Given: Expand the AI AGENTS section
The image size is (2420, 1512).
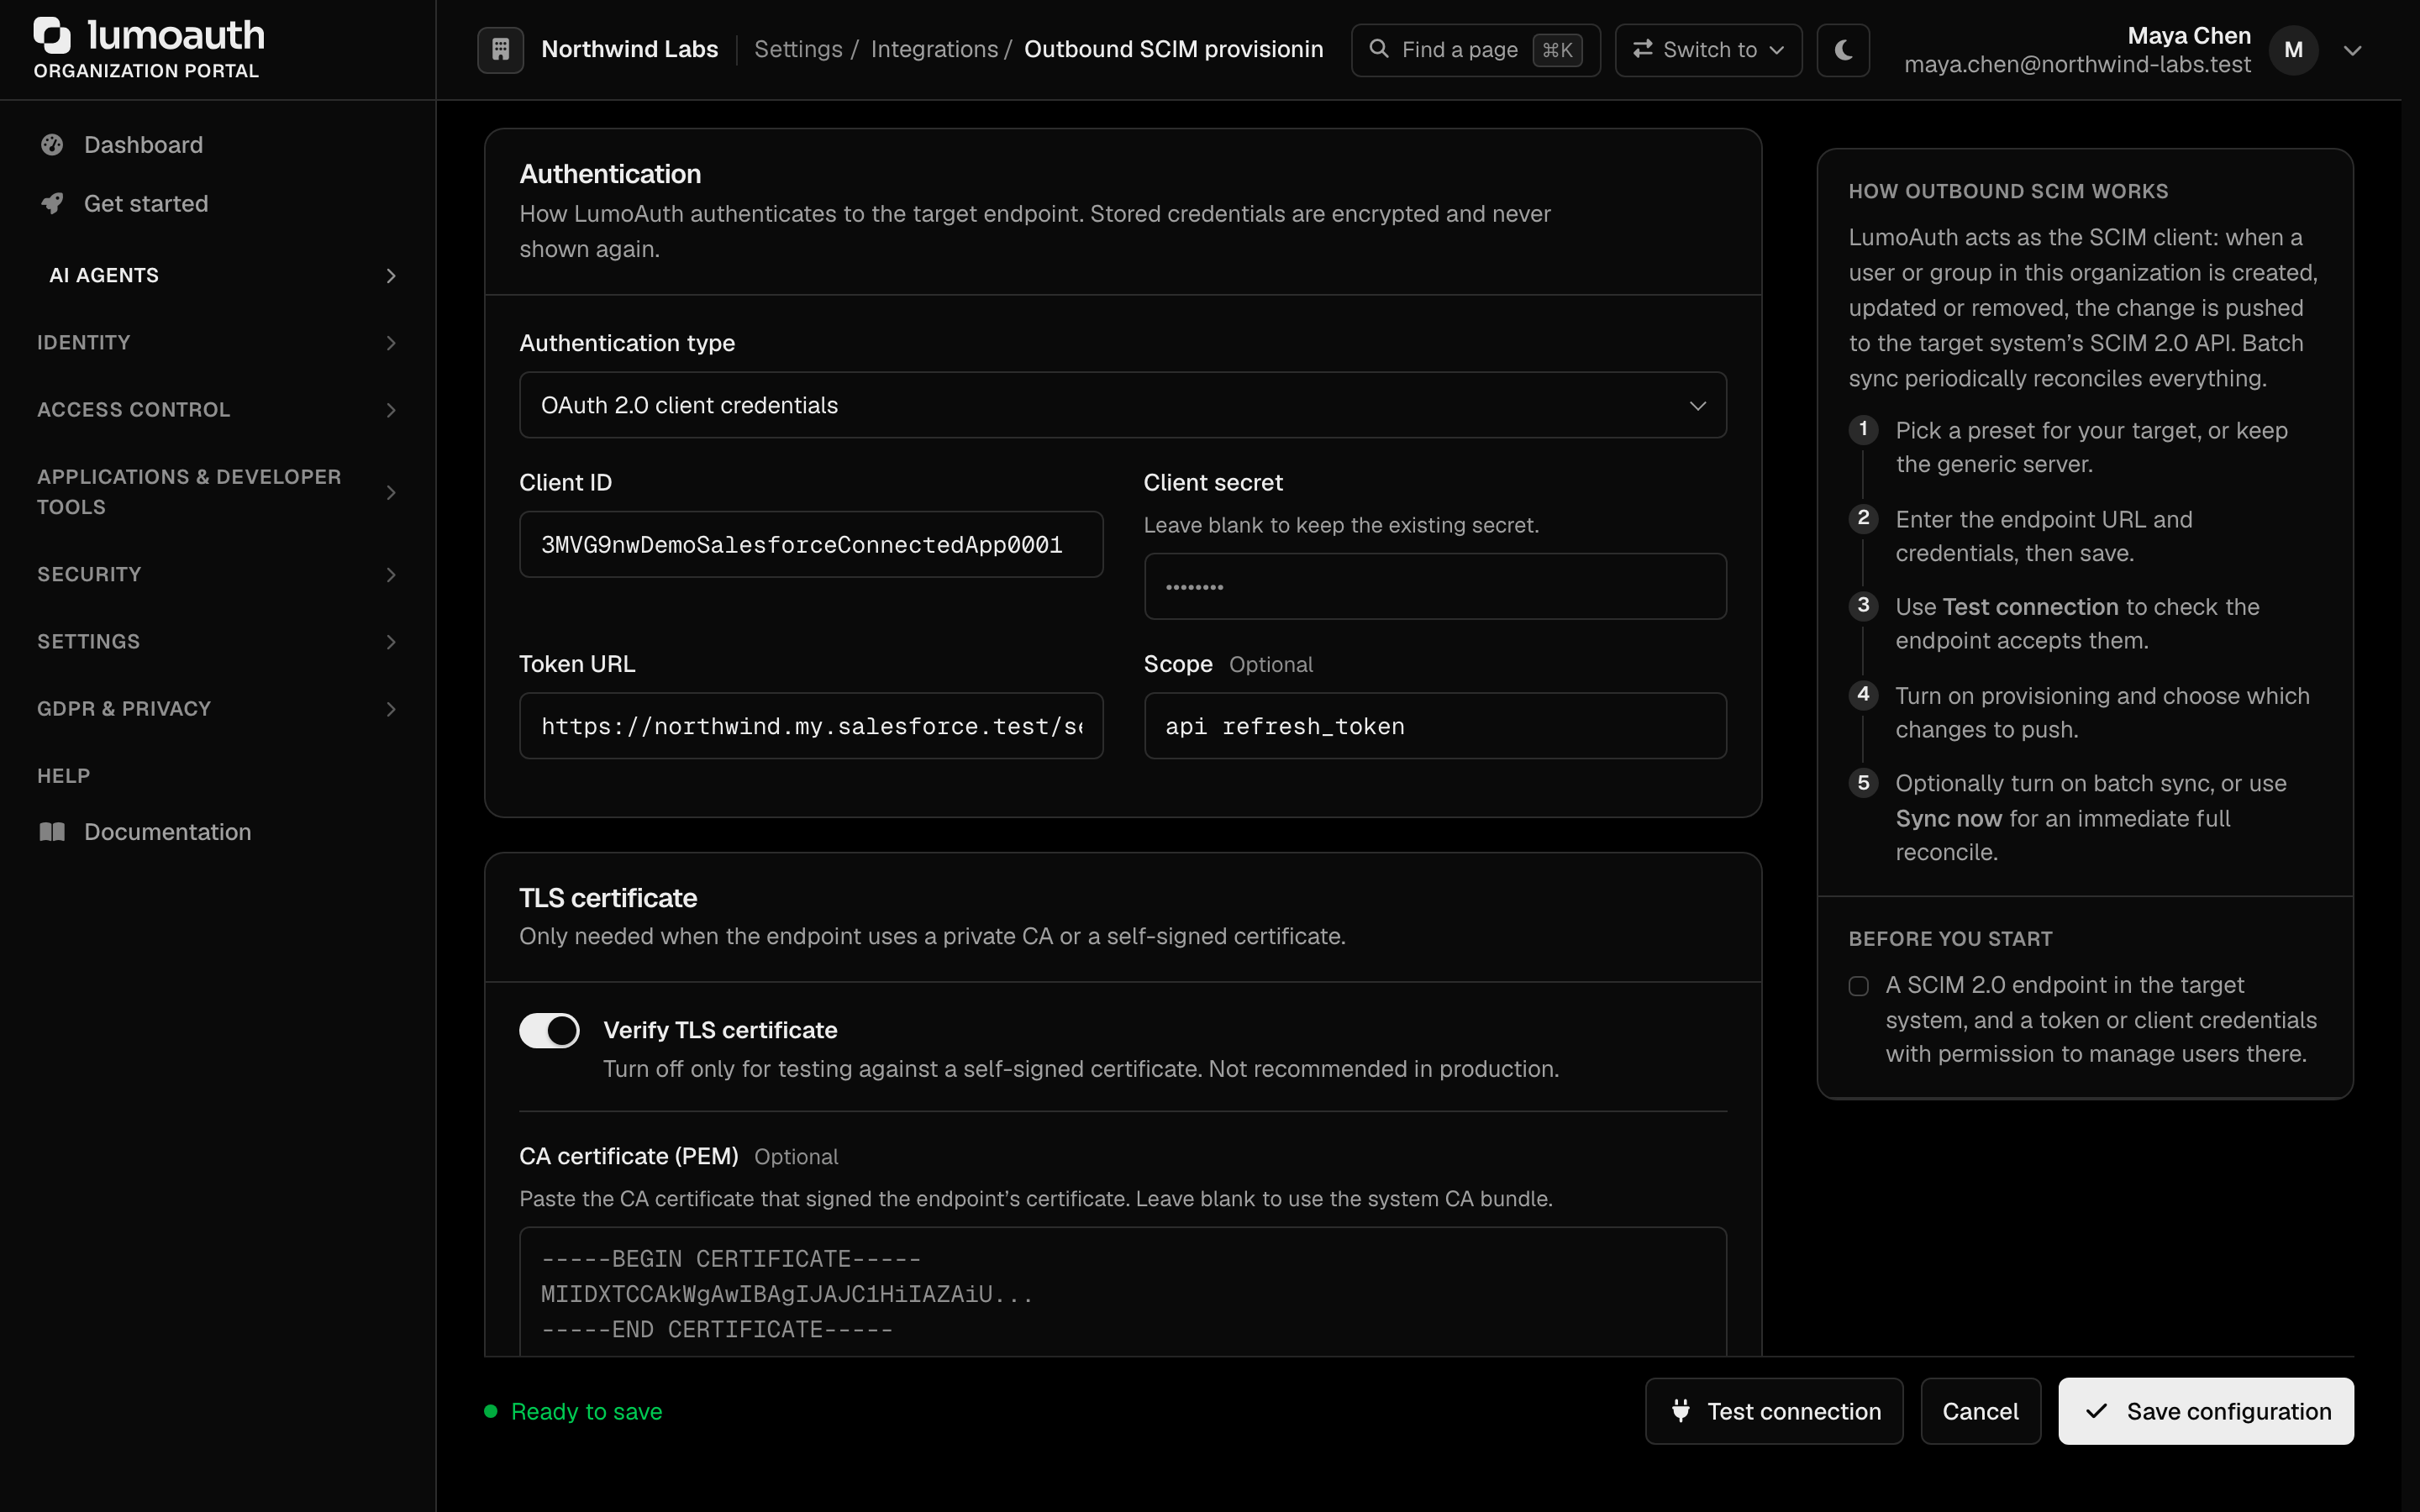Looking at the screenshot, I should click(x=218, y=275).
